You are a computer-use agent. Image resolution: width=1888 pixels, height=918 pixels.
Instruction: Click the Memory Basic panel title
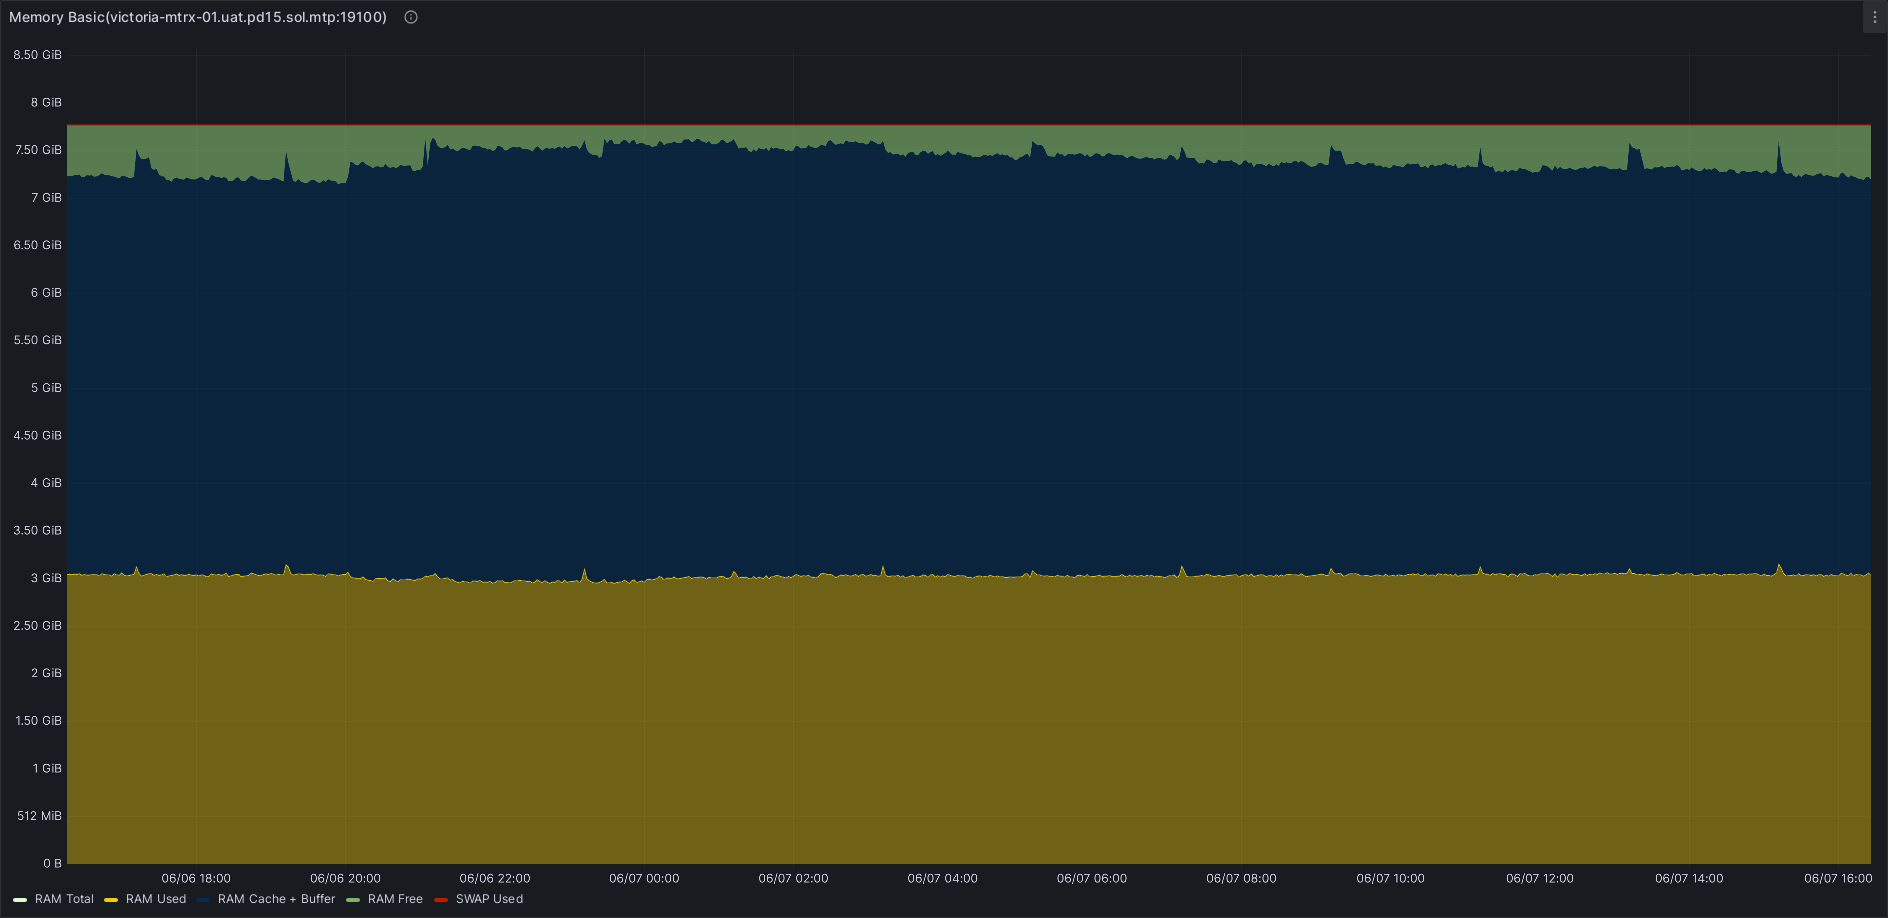(198, 17)
